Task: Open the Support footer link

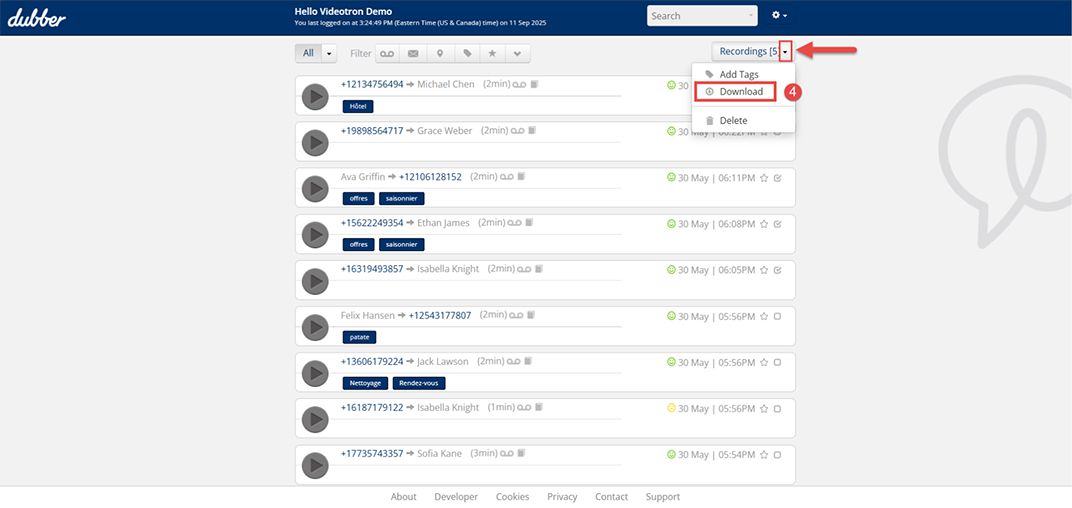Action: click(662, 497)
